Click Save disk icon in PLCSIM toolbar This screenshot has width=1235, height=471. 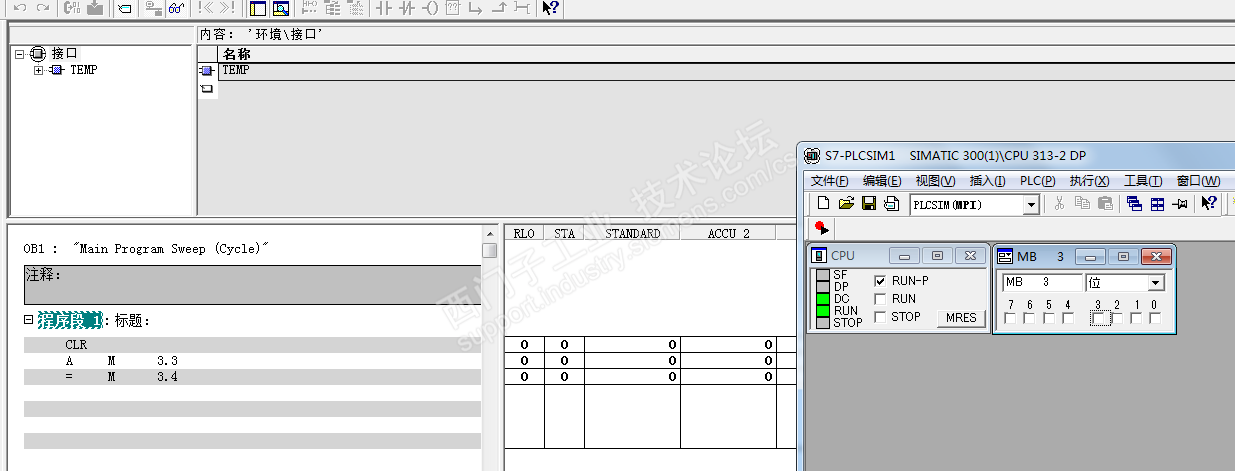(x=869, y=204)
